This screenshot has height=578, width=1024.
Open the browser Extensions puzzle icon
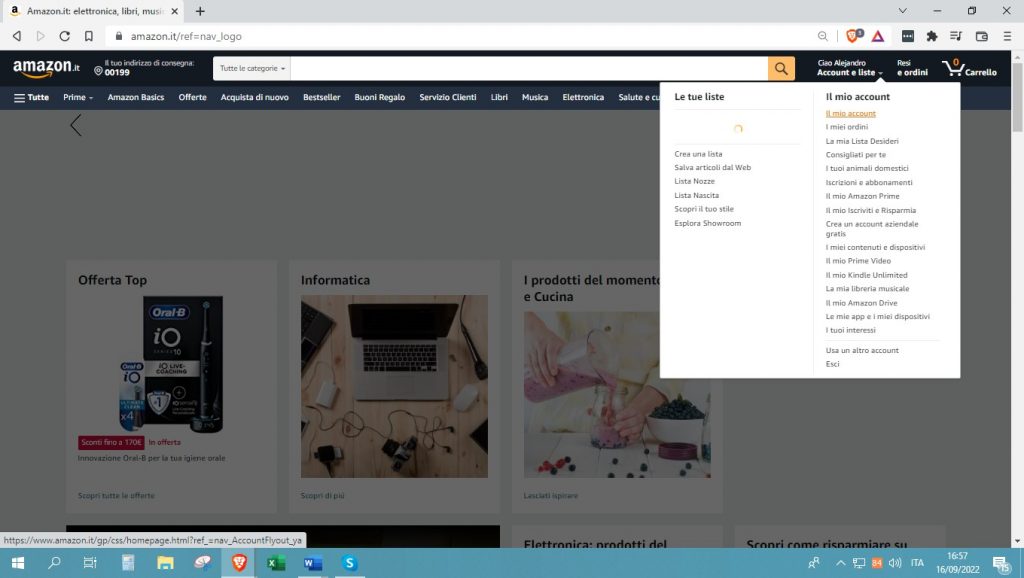pos(931,34)
